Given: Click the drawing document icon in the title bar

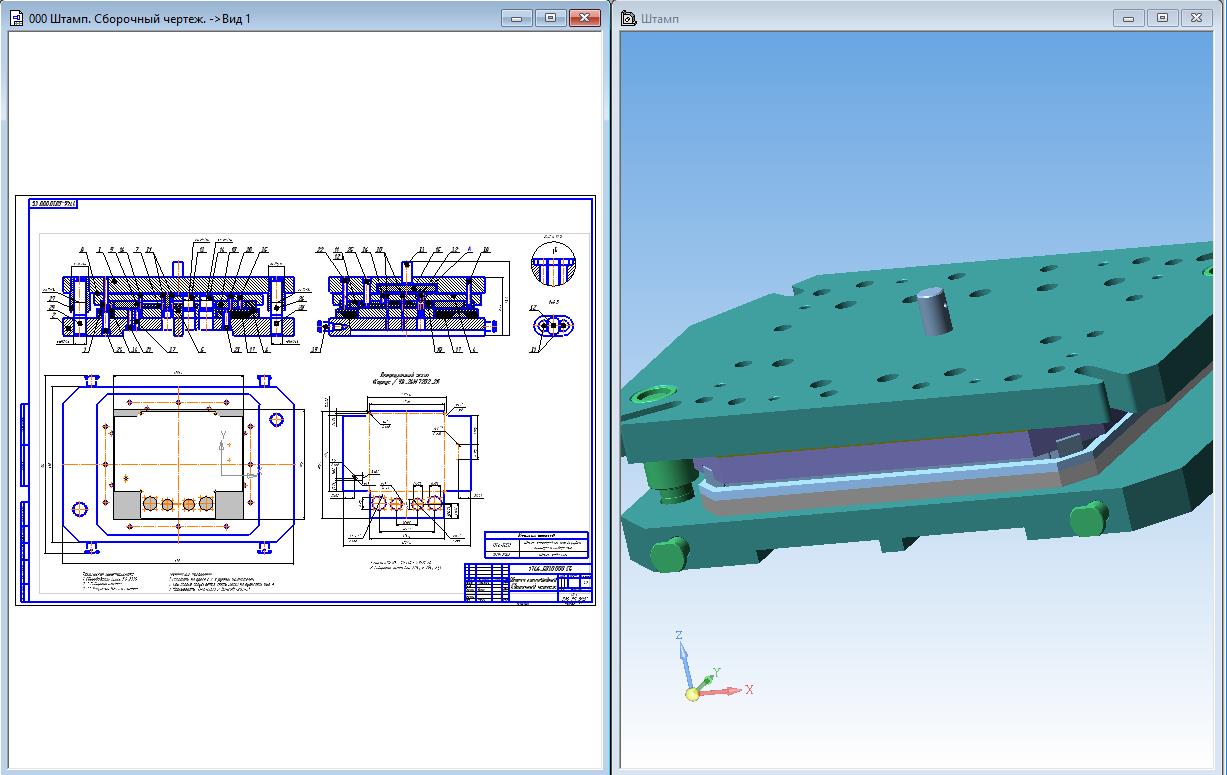Looking at the screenshot, I should [17, 19].
